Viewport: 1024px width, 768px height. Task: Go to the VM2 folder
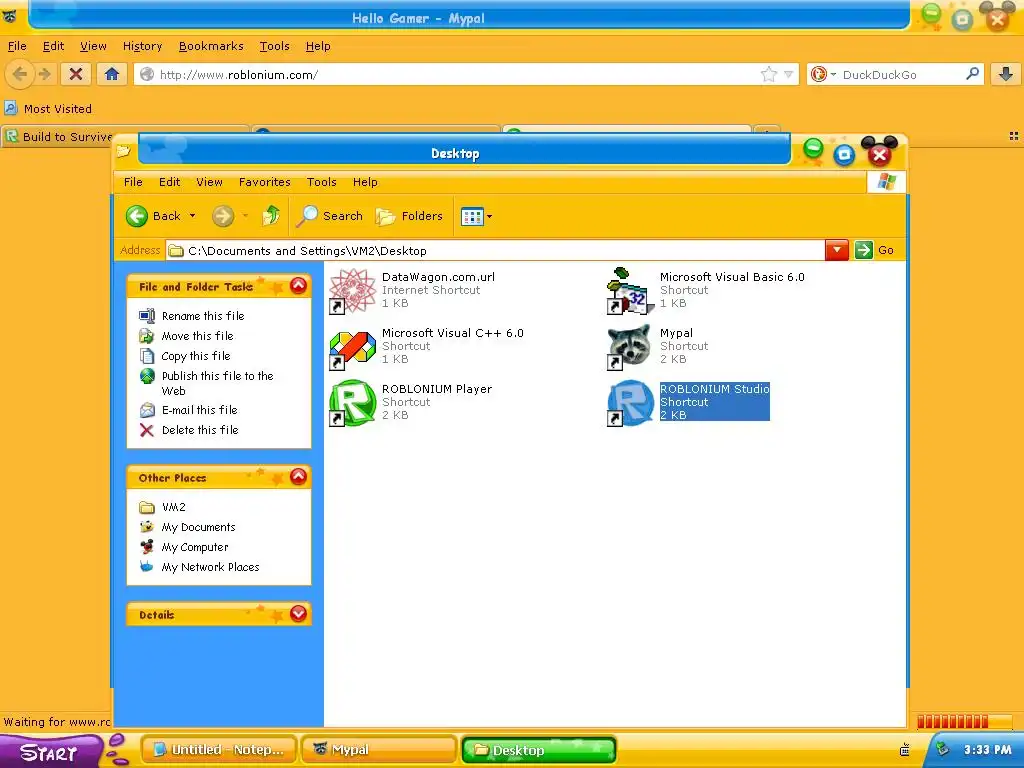174,507
